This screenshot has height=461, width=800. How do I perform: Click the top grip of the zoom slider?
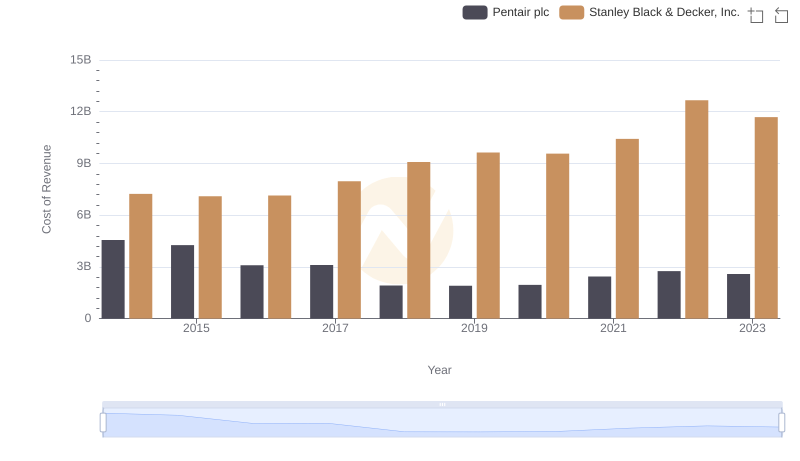442,404
